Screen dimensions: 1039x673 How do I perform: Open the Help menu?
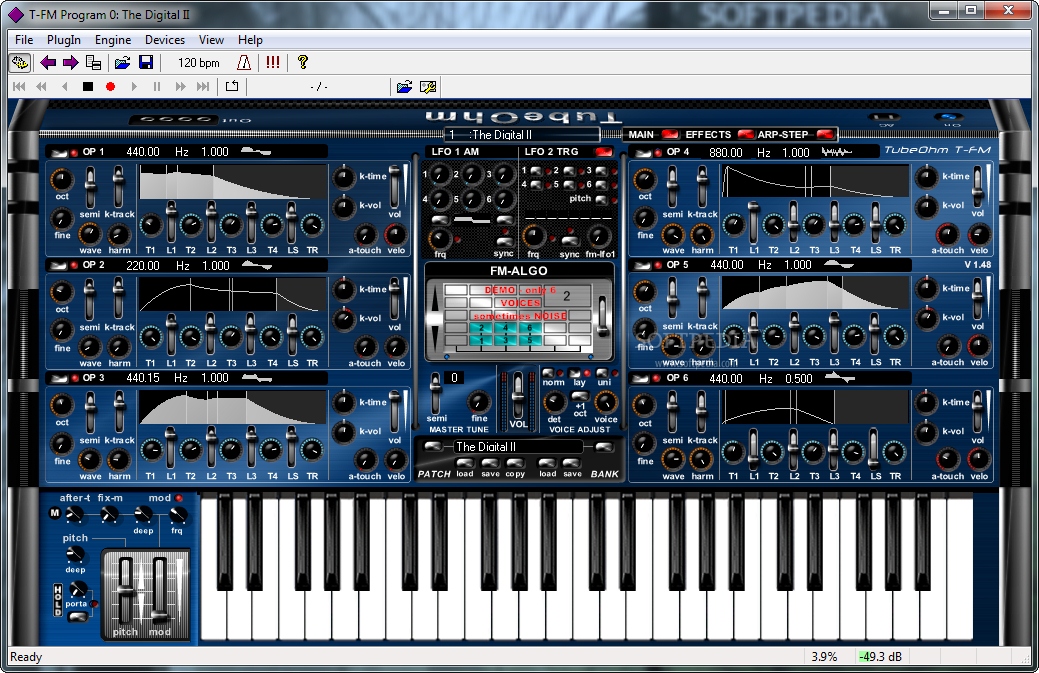point(250,40)
